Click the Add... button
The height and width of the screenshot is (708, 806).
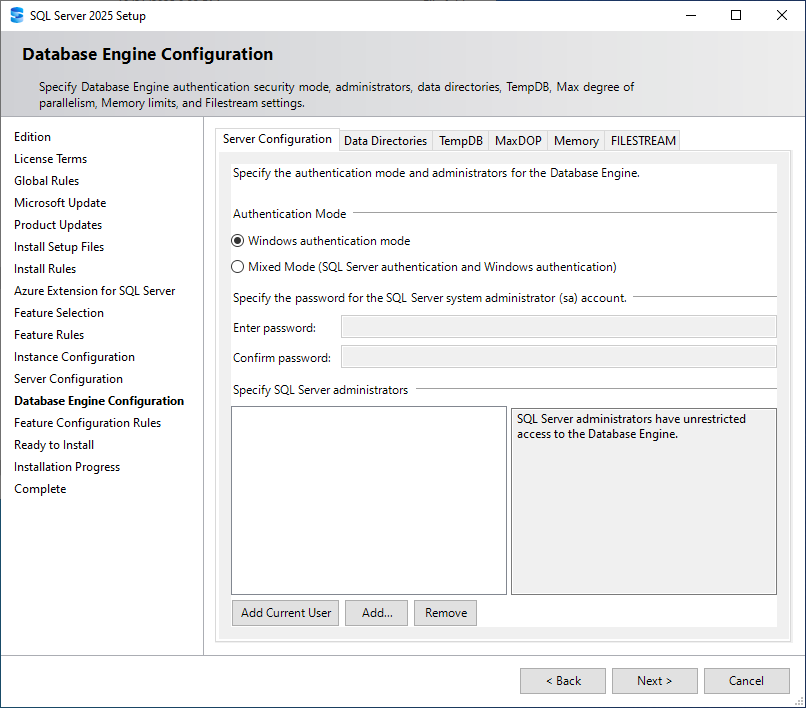(x=376, y=612)
